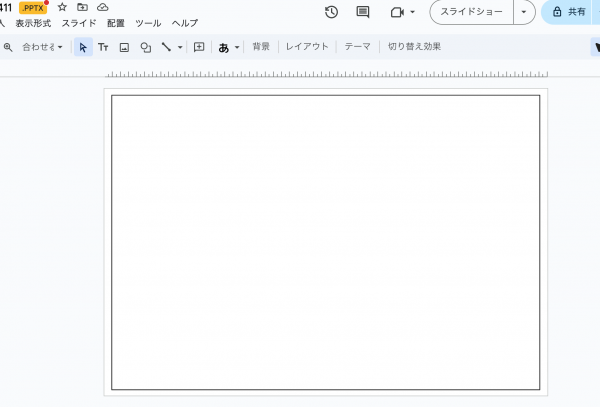Screen dimensions: 600x407
Task: Open the 表示形式 menu
Action: [33, 23]
